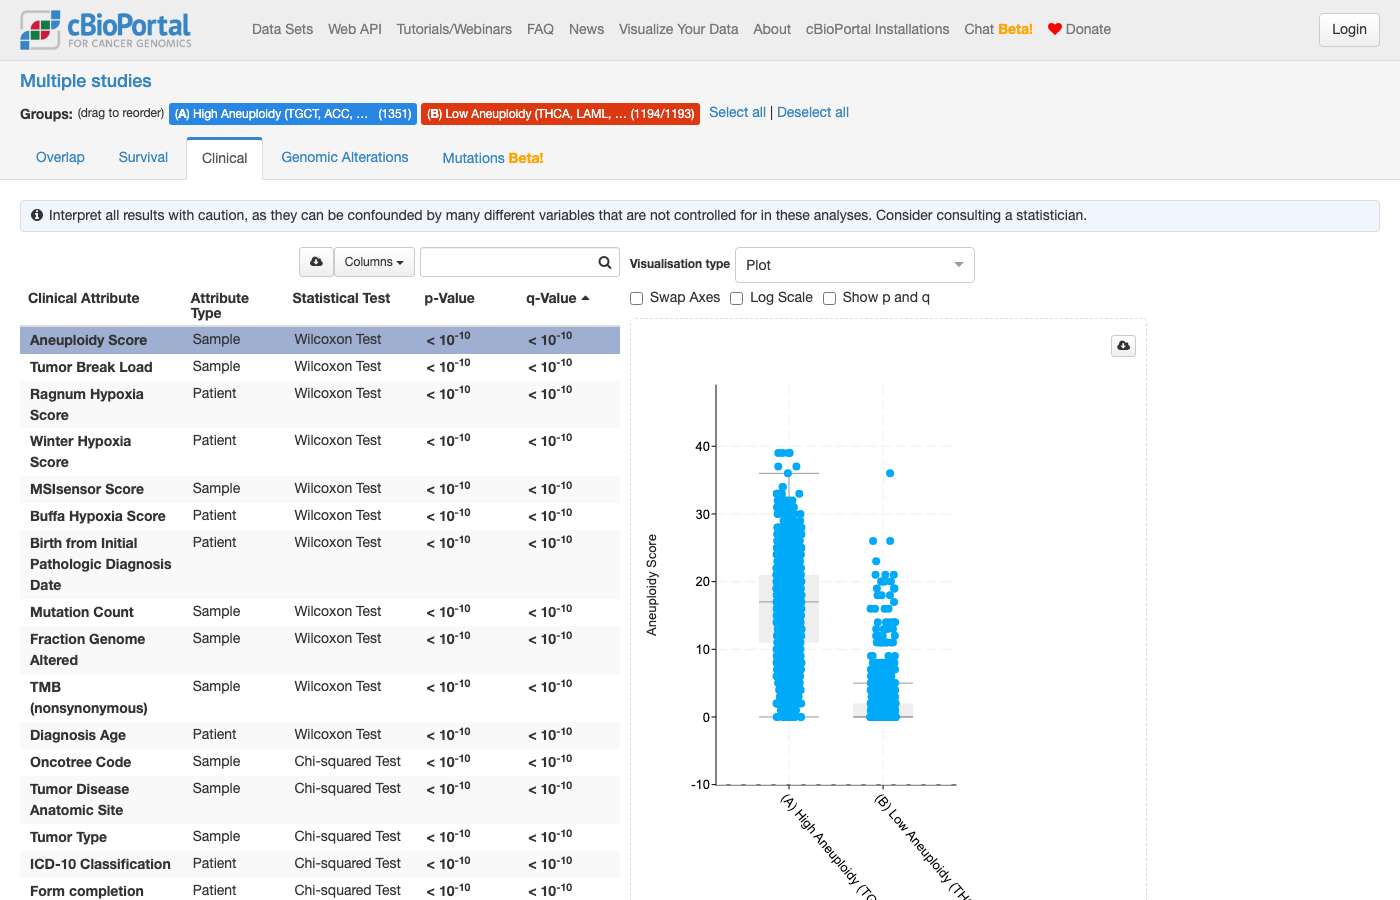
Task: Select the Clinical tab
Action: [225, 158]
